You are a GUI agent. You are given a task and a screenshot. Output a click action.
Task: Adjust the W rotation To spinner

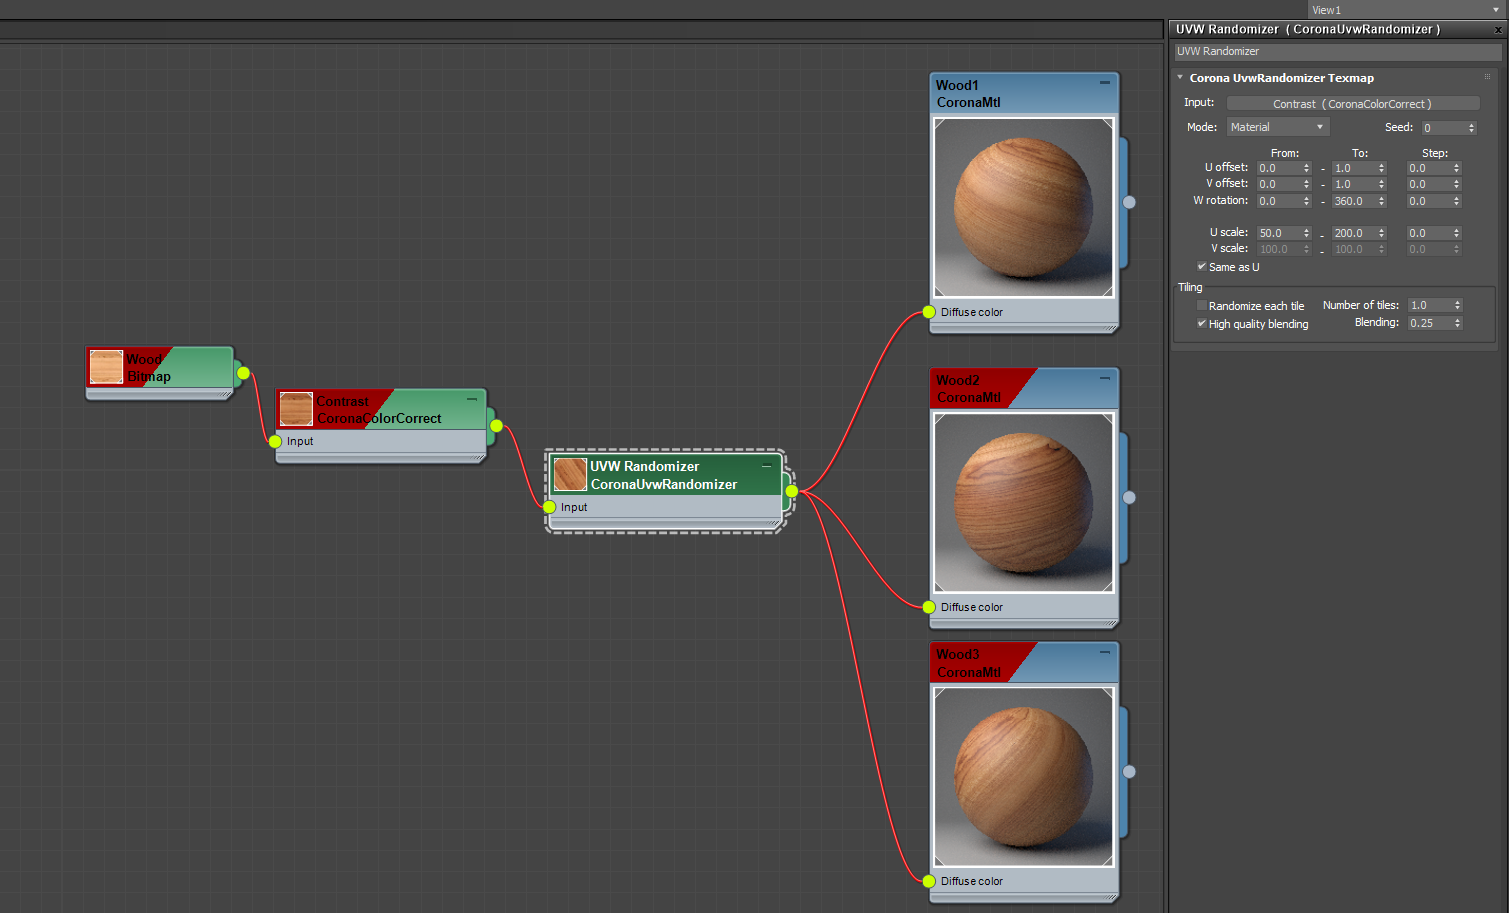coord(1381,201)
